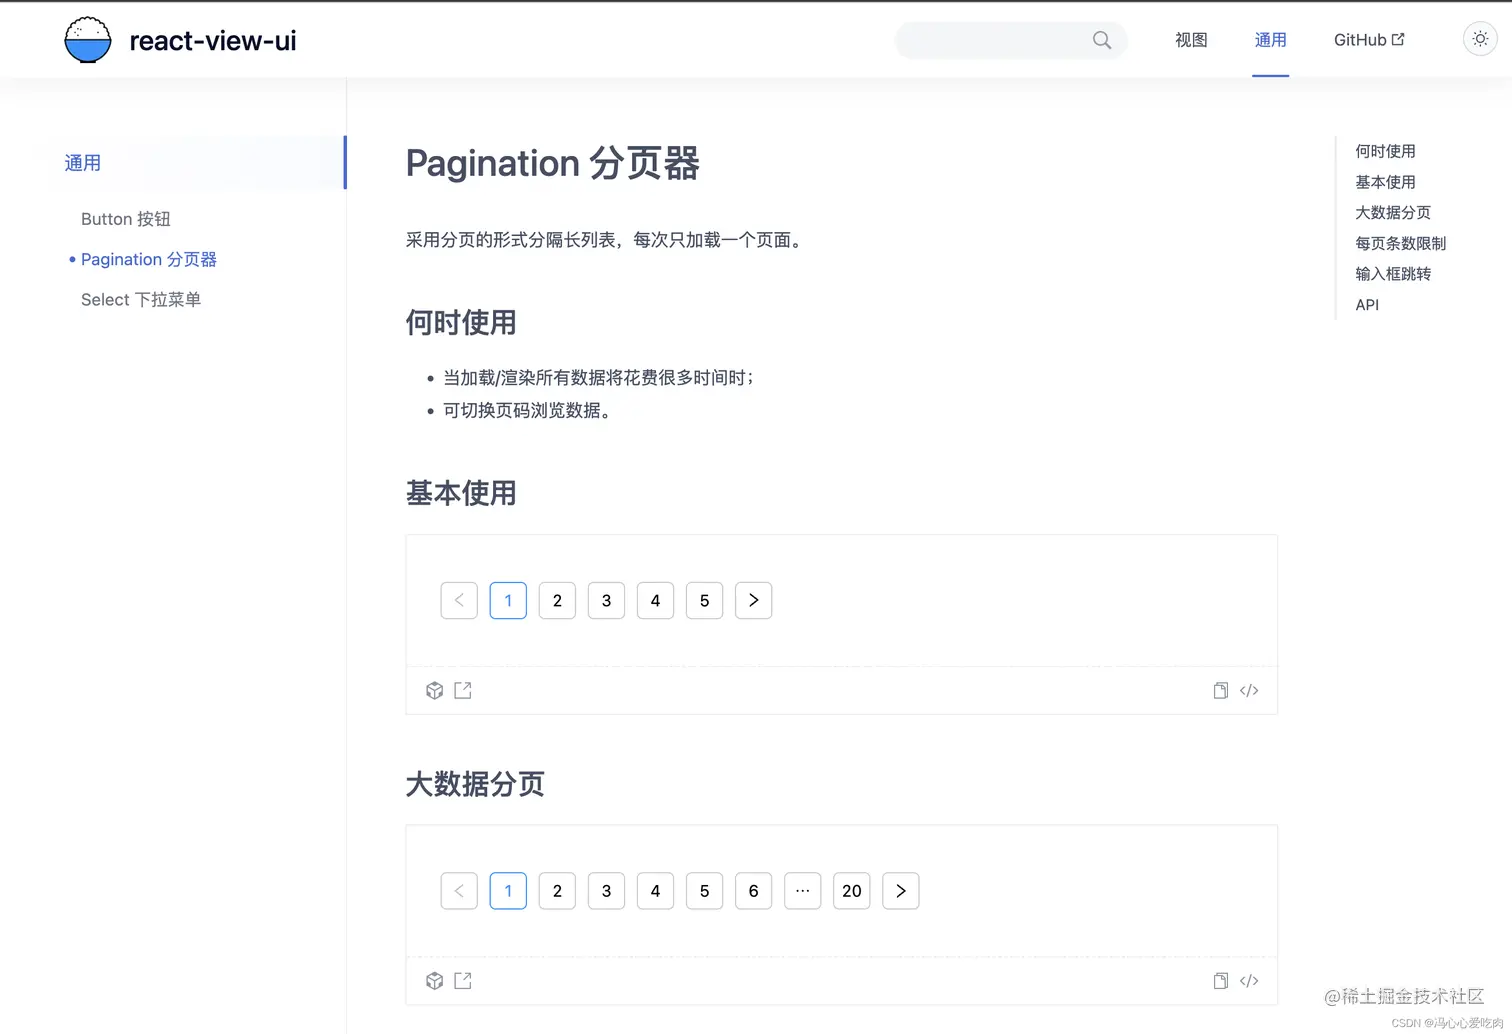Expand hidden pages via the ellipsis in 大数据分页

pos(802,891)
